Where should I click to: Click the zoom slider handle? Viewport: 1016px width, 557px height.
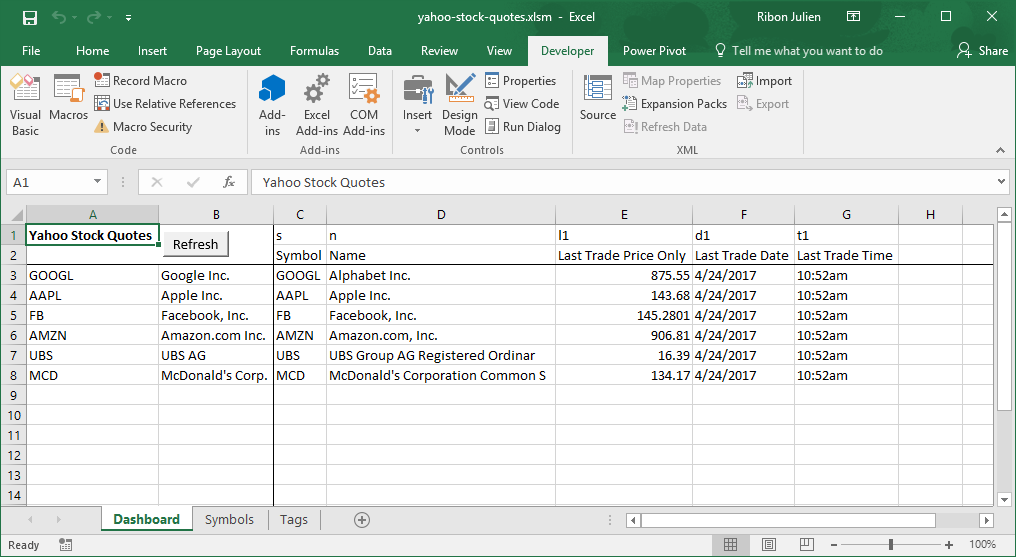pyautogui.click(x=892, y=545)
